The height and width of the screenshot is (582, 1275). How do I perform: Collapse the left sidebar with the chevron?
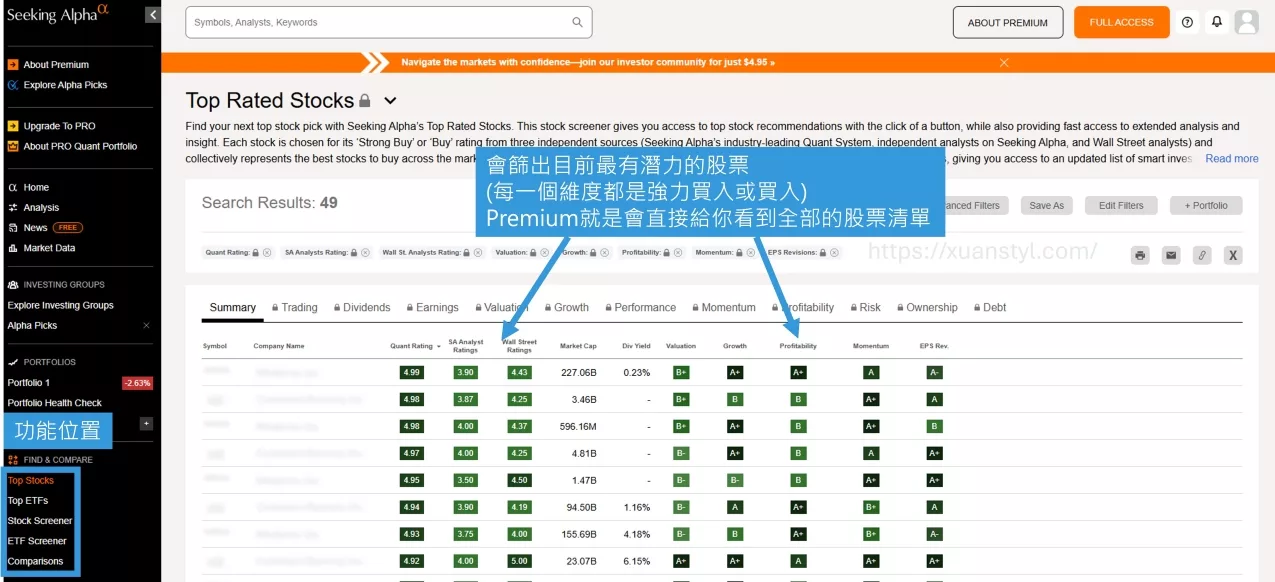click(152, 15)
